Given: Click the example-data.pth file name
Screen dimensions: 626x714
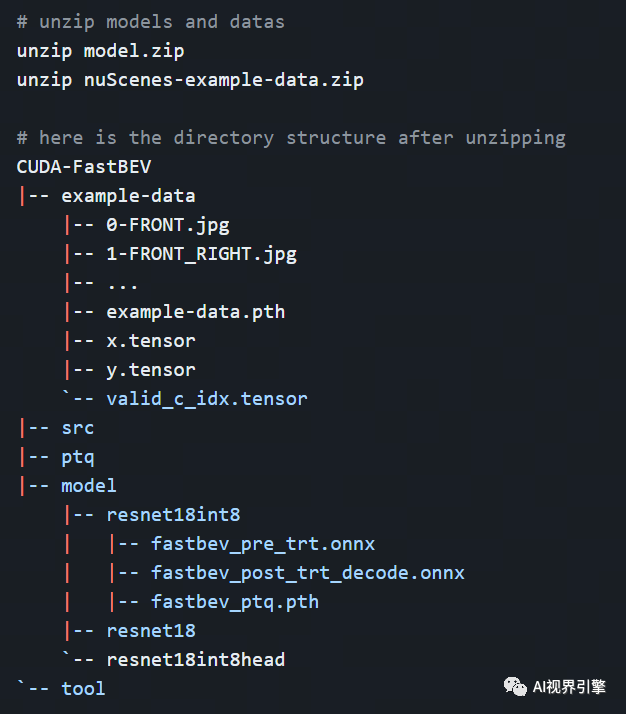Looking at the screenshot, I should (x=195, y=312).
